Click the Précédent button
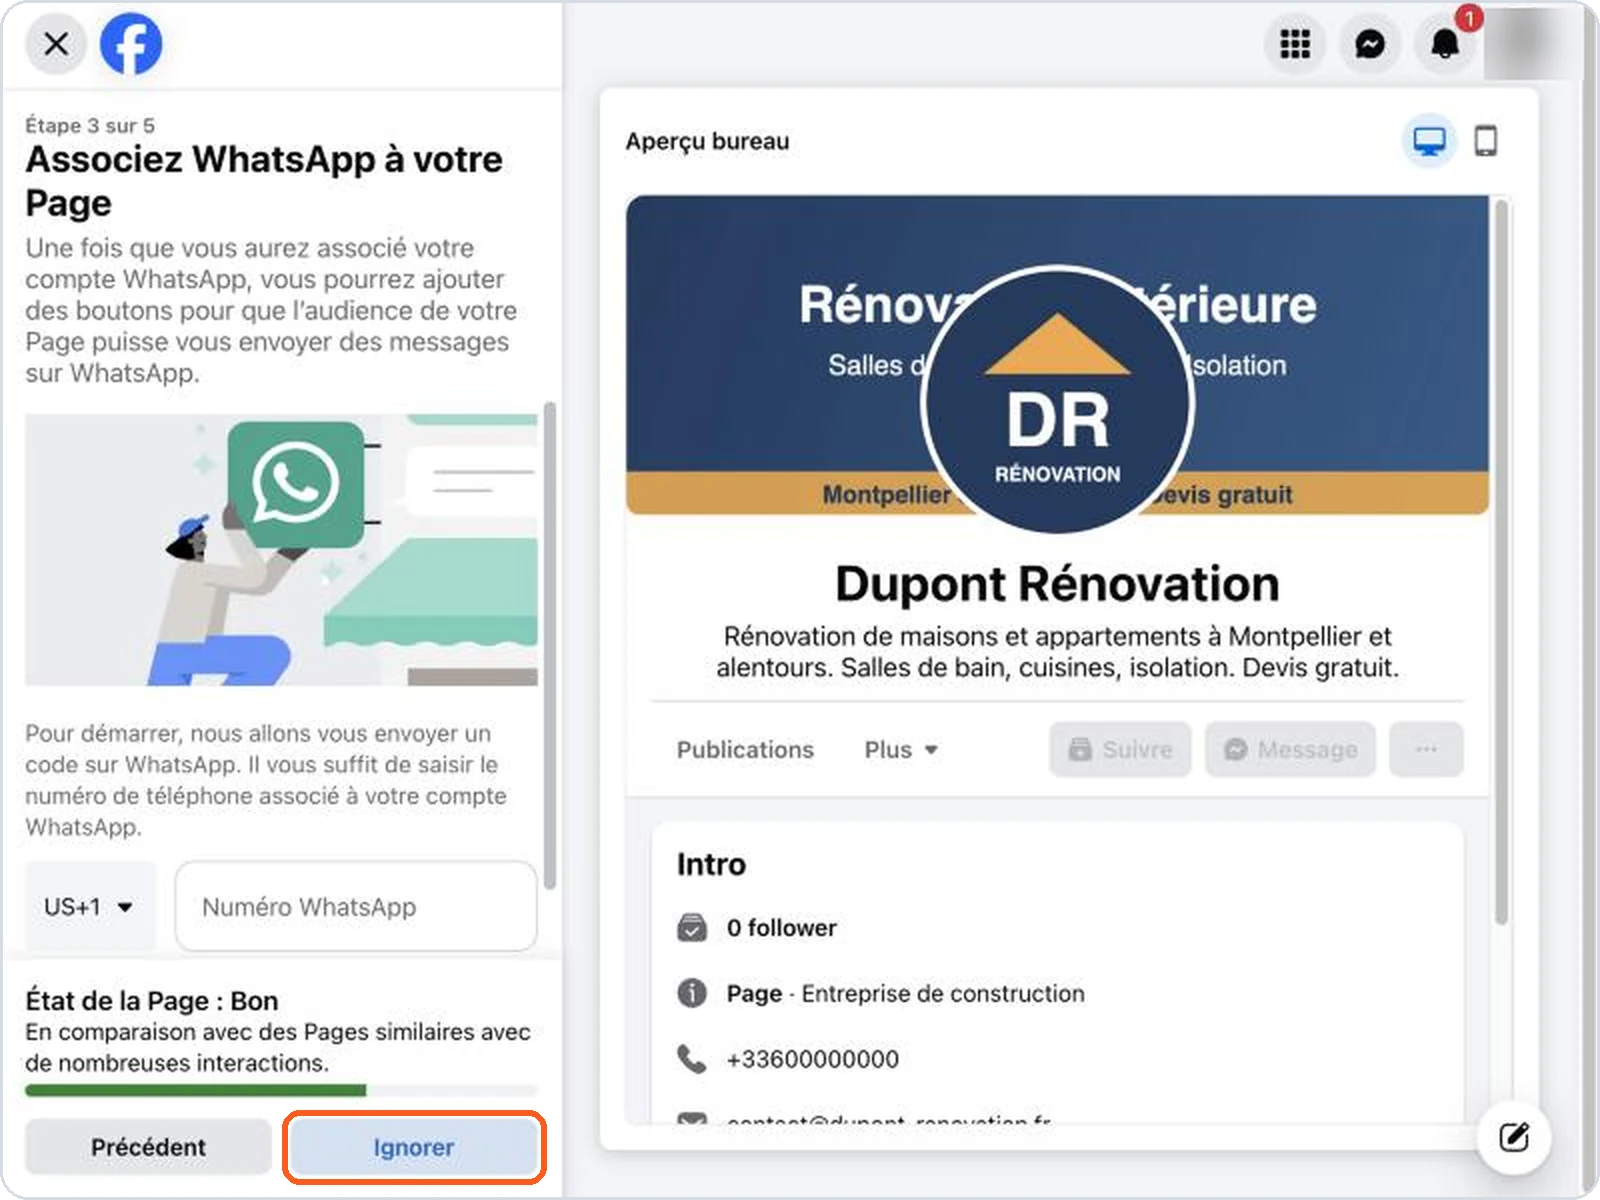The image size is (1600, 1200). click(148, 1147)
